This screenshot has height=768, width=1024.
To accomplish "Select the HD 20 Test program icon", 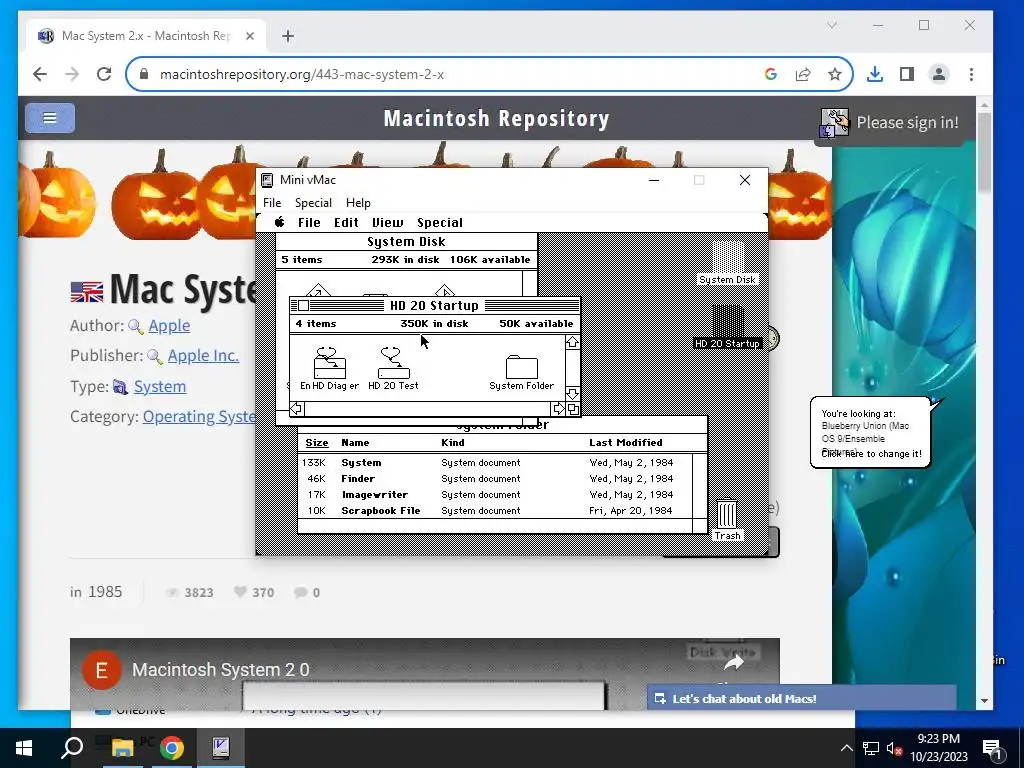I will tap(393, 368).
